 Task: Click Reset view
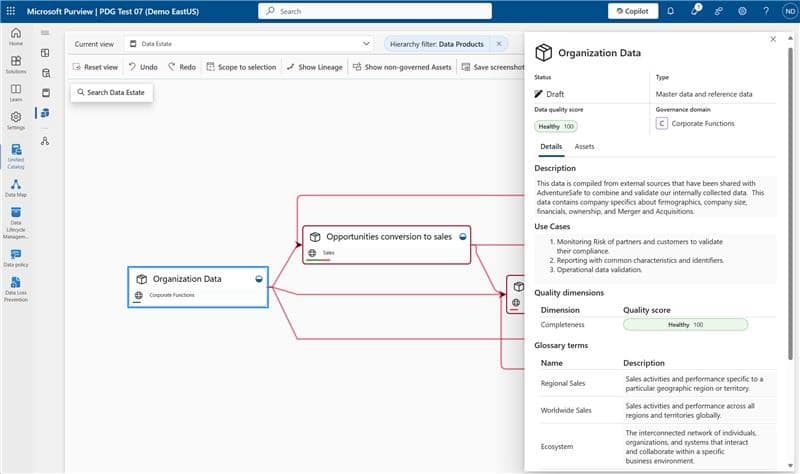click(95, 67)
